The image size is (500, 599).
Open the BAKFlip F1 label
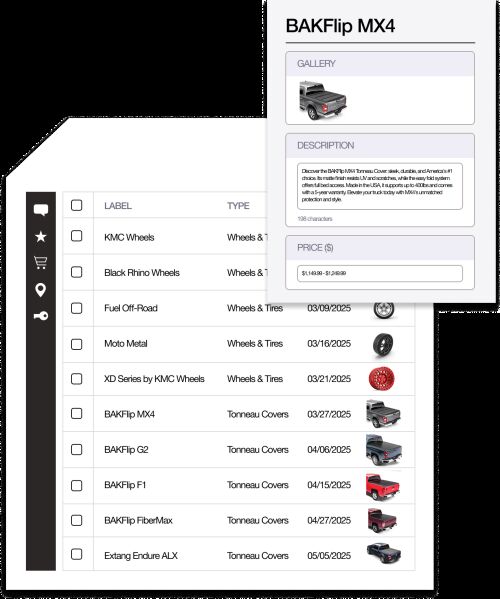(125, 485)
